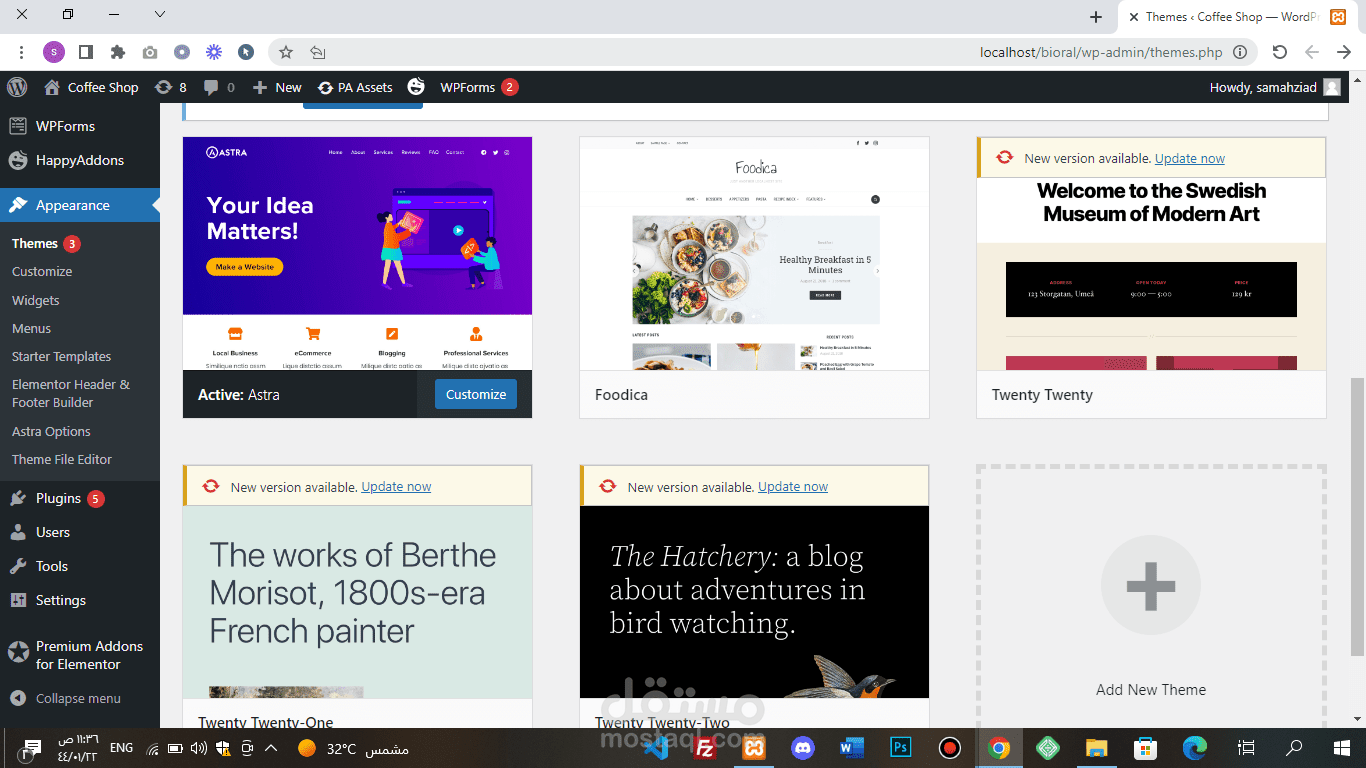Click the page vertical scrollbar
This screenshot has width=1366, height=768.
pyautogui.click(x=1357, y=516)
